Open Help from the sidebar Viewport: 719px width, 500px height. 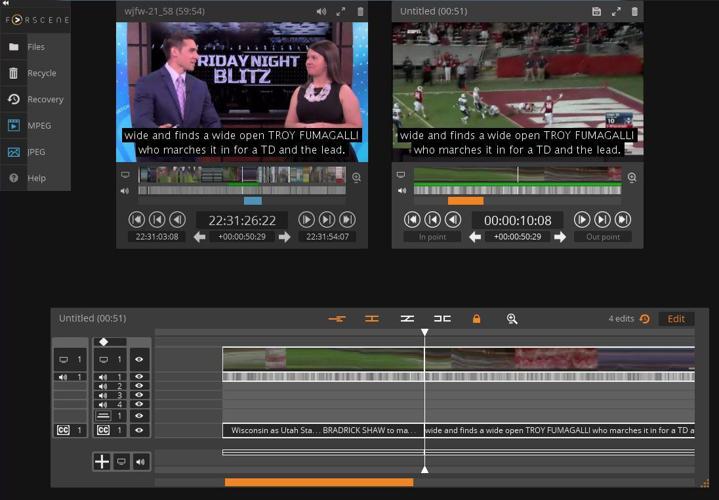point(35,178)
